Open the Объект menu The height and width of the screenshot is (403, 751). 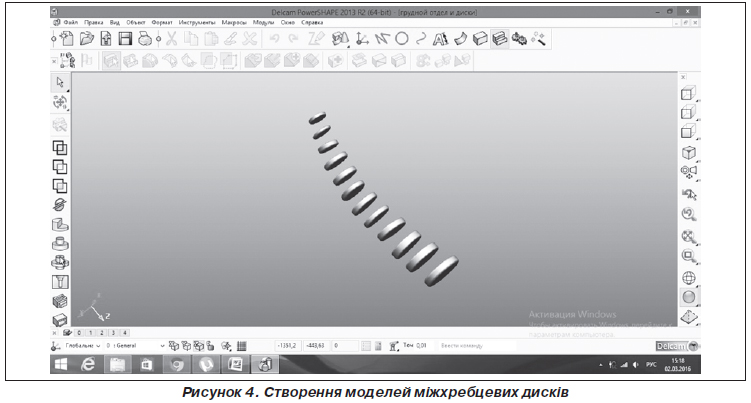136,23
